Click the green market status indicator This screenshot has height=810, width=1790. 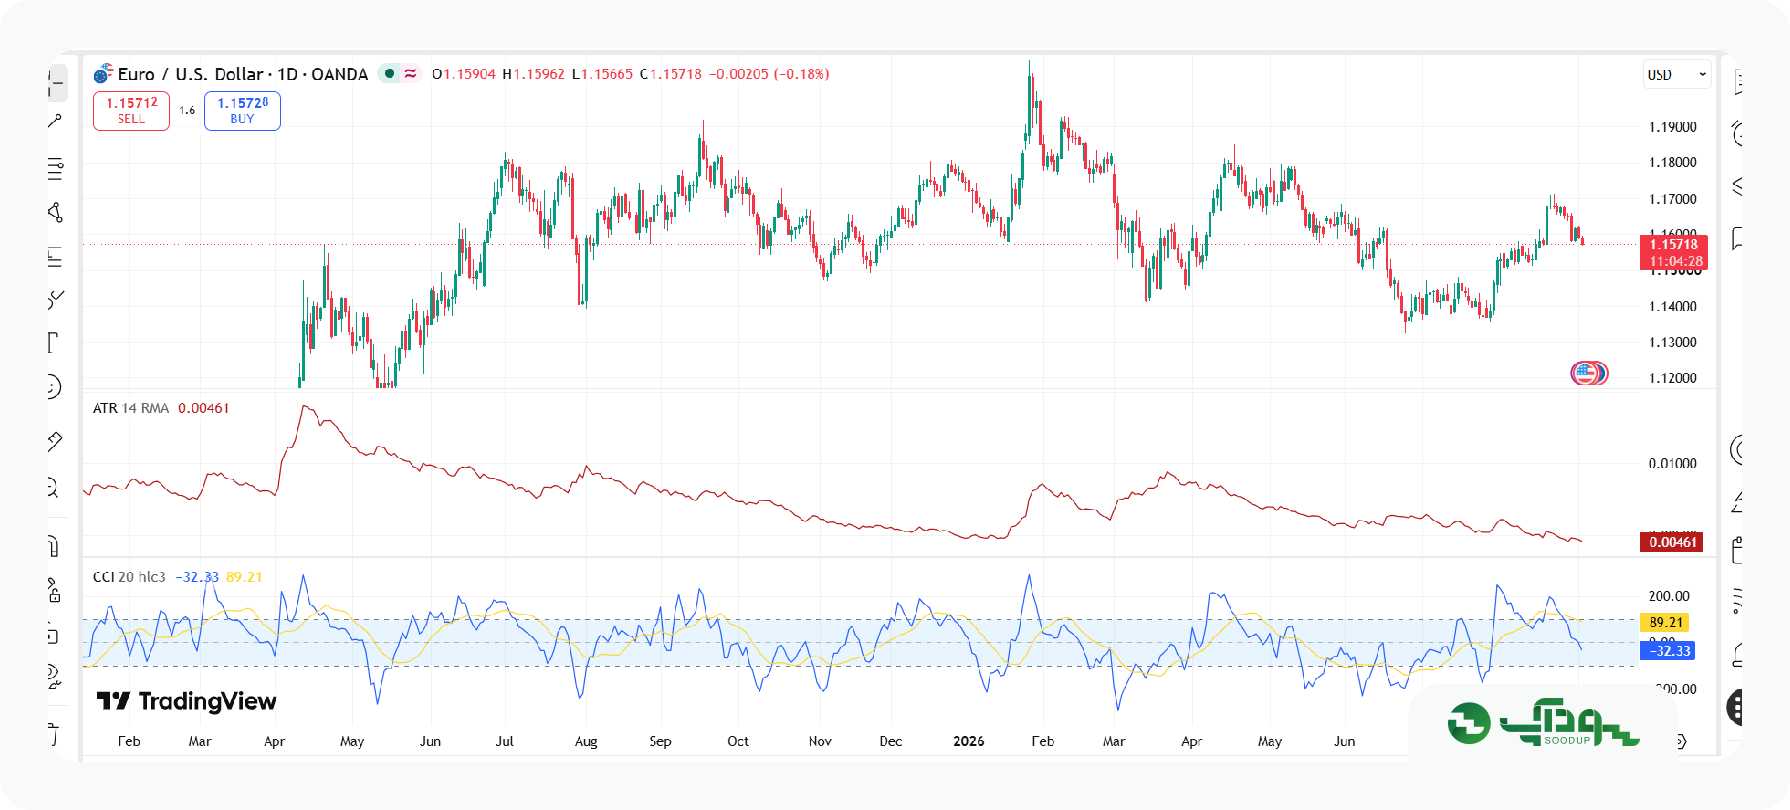point(389,74)
